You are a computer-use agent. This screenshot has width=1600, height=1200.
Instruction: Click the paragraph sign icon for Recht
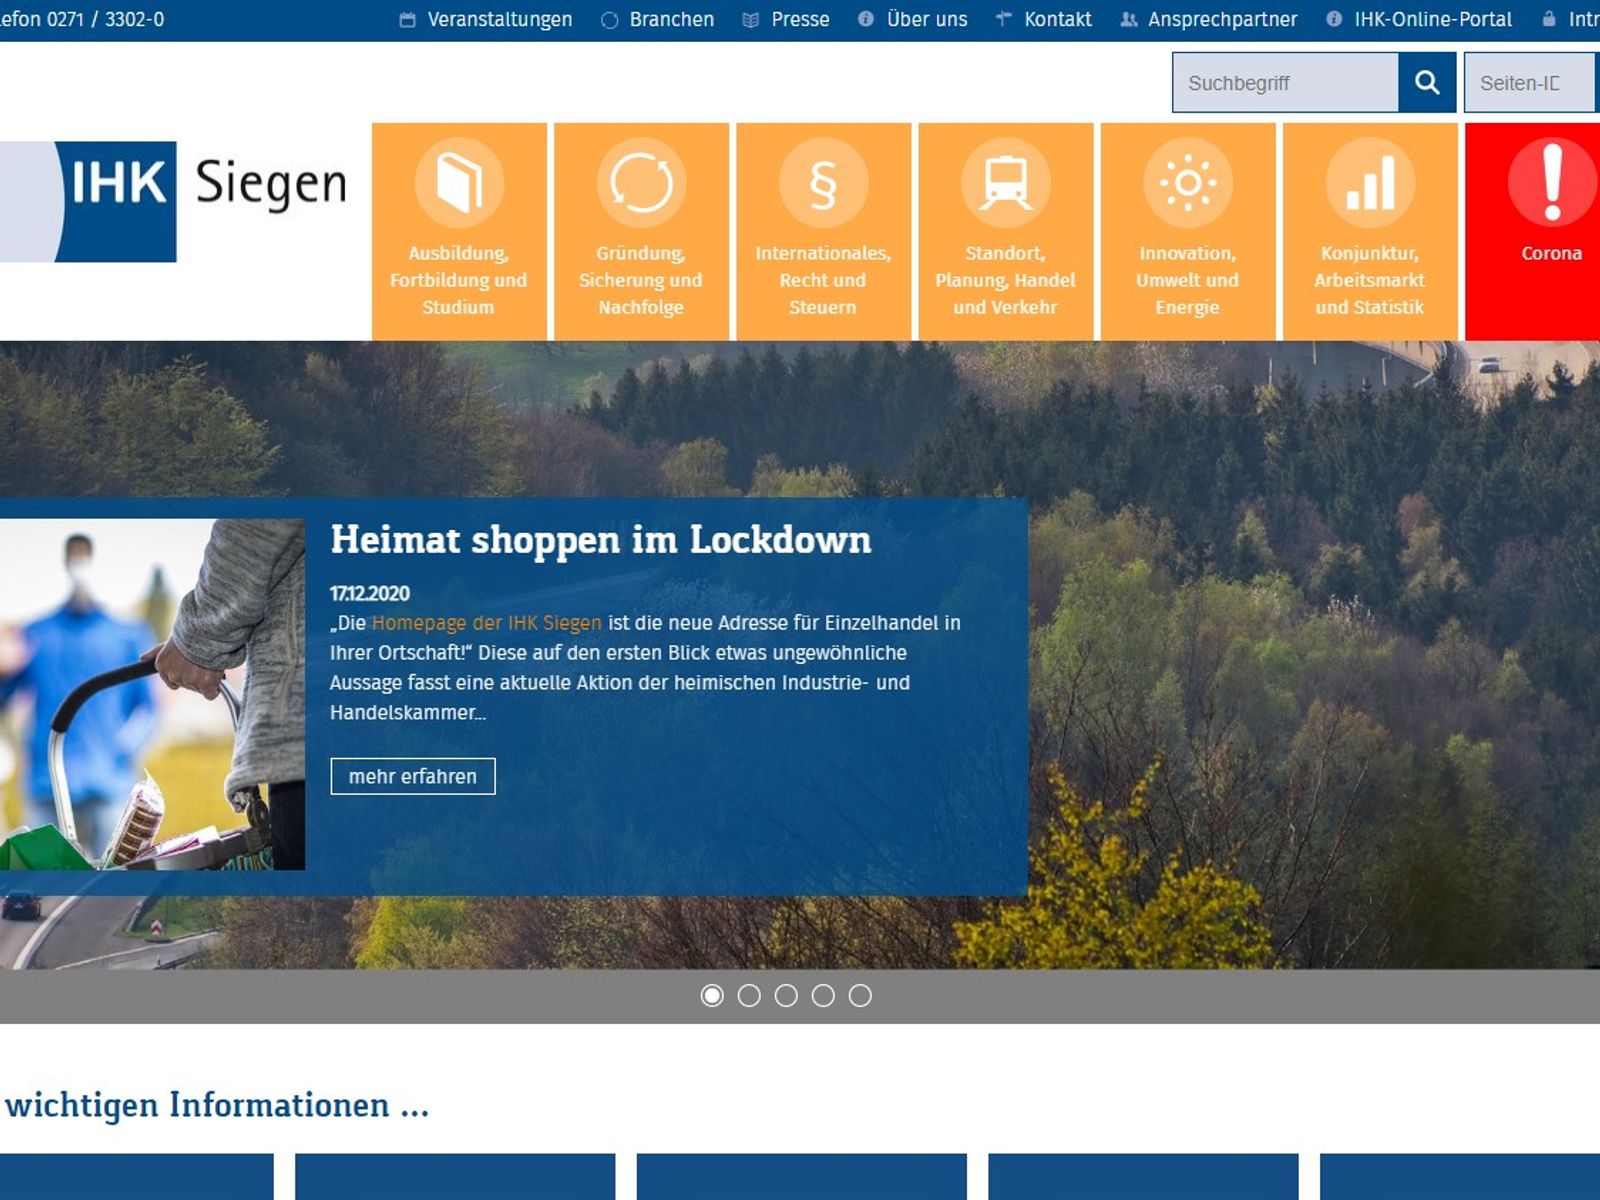coord(823,182)
